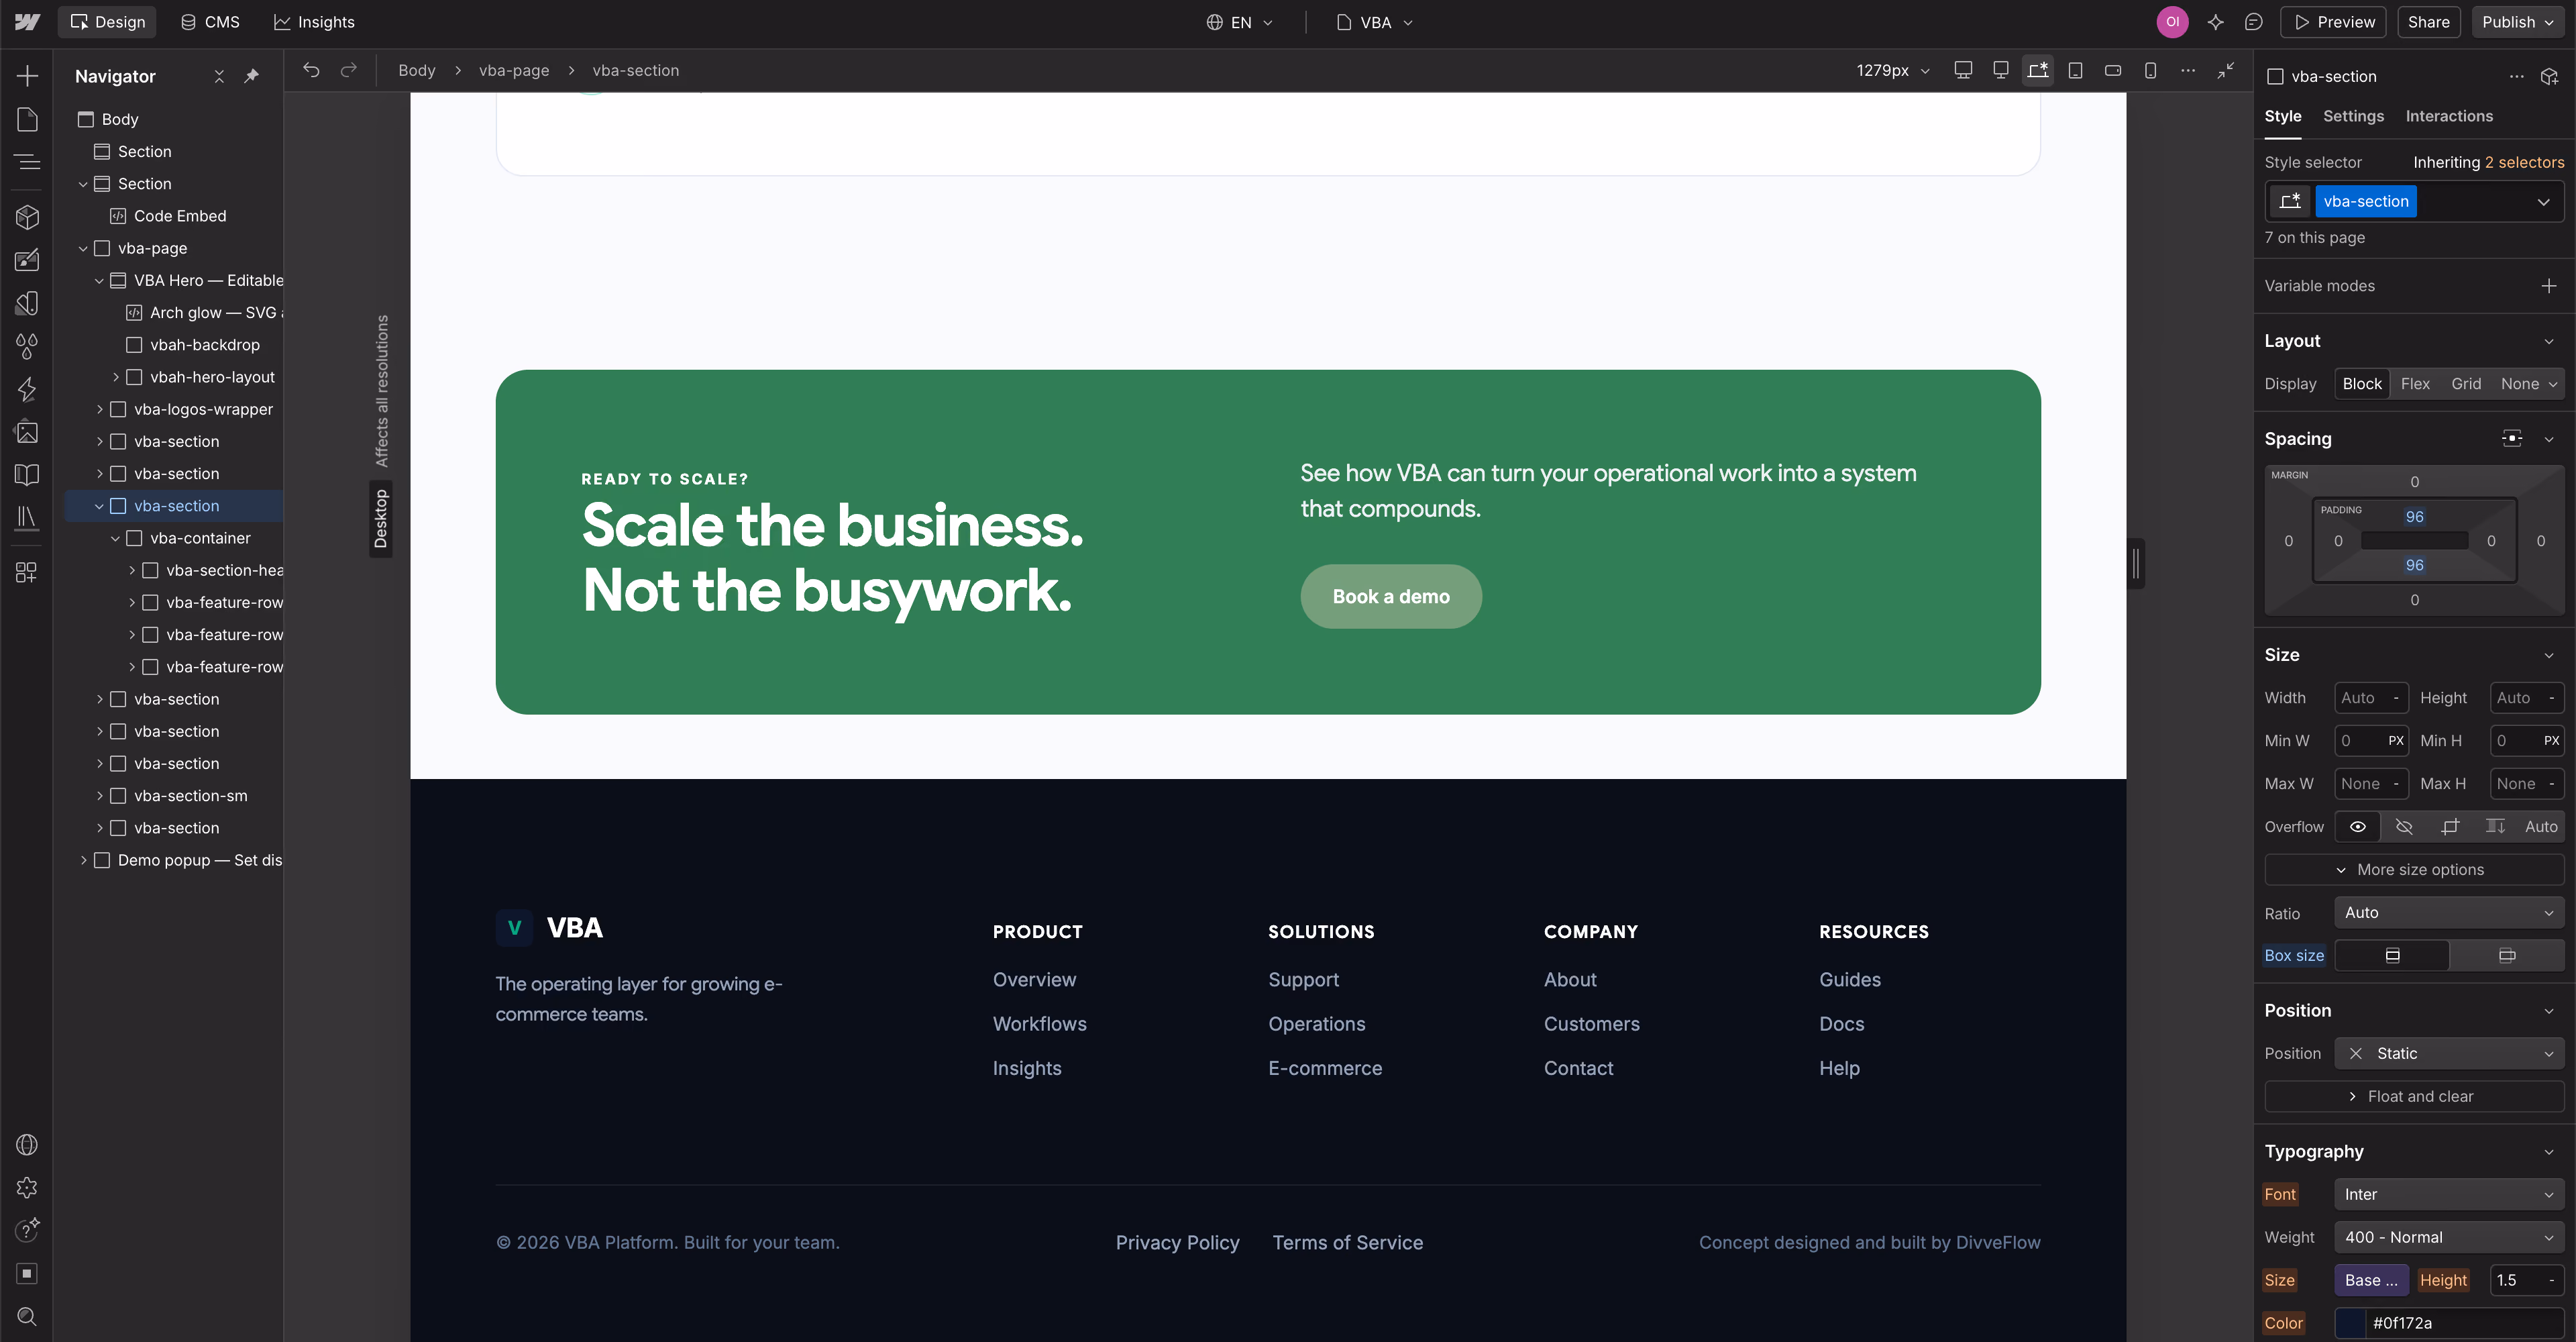Click the Redo arrow
The width and height of the screenshot is (2576, 1342).
pyautogui.click(x=348, y=70)
